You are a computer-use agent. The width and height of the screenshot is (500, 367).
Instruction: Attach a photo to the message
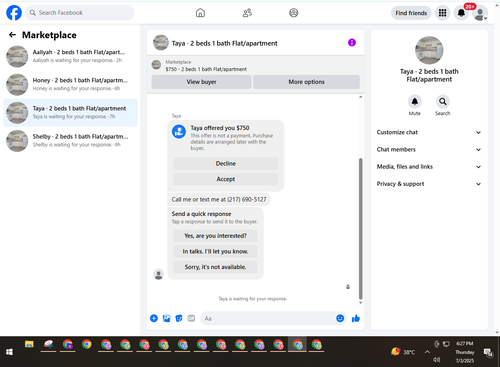tap(166, 318)
